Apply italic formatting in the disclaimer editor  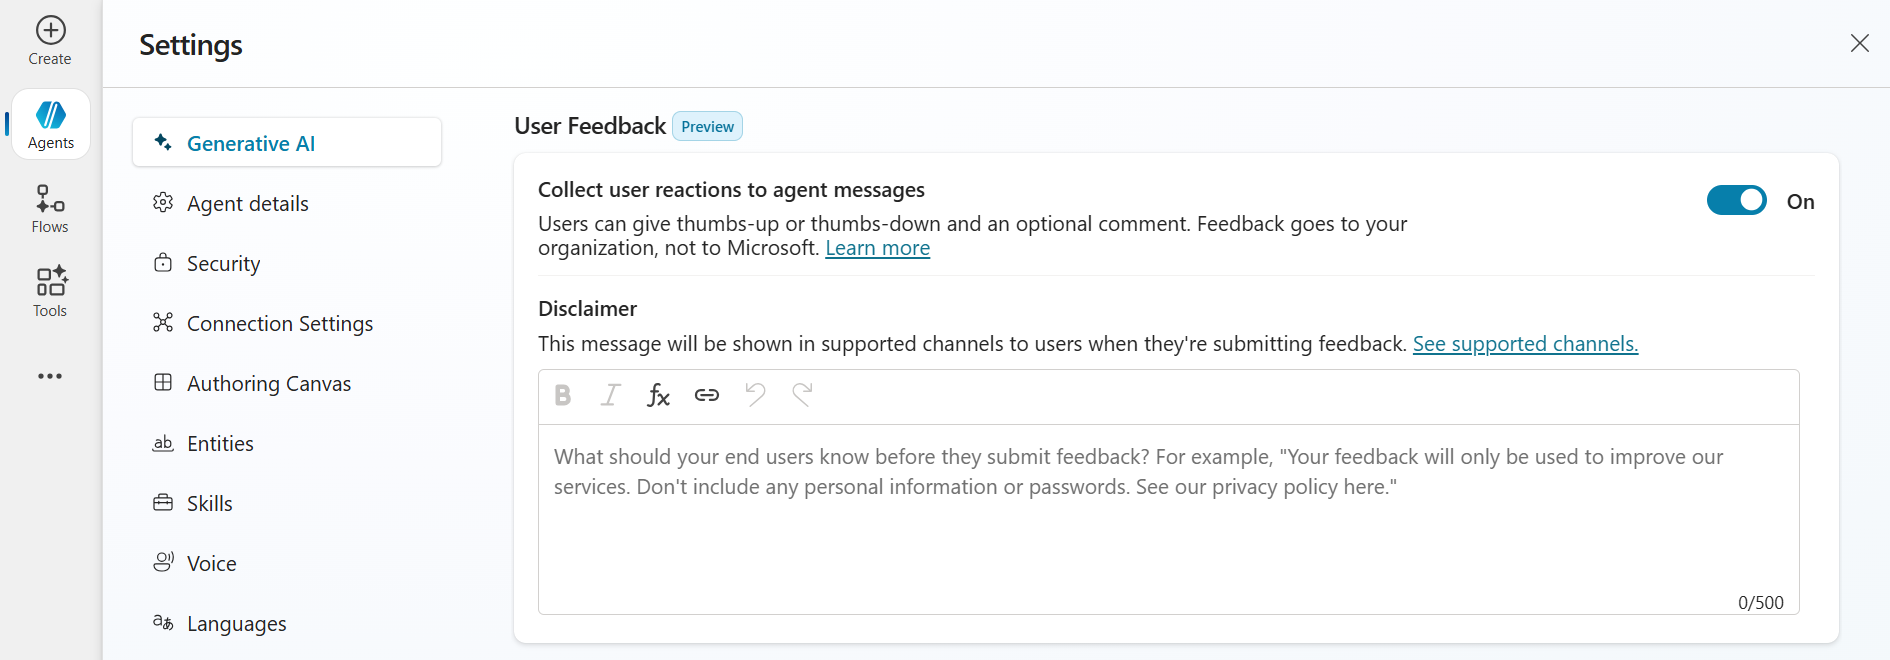coord(610,395)
